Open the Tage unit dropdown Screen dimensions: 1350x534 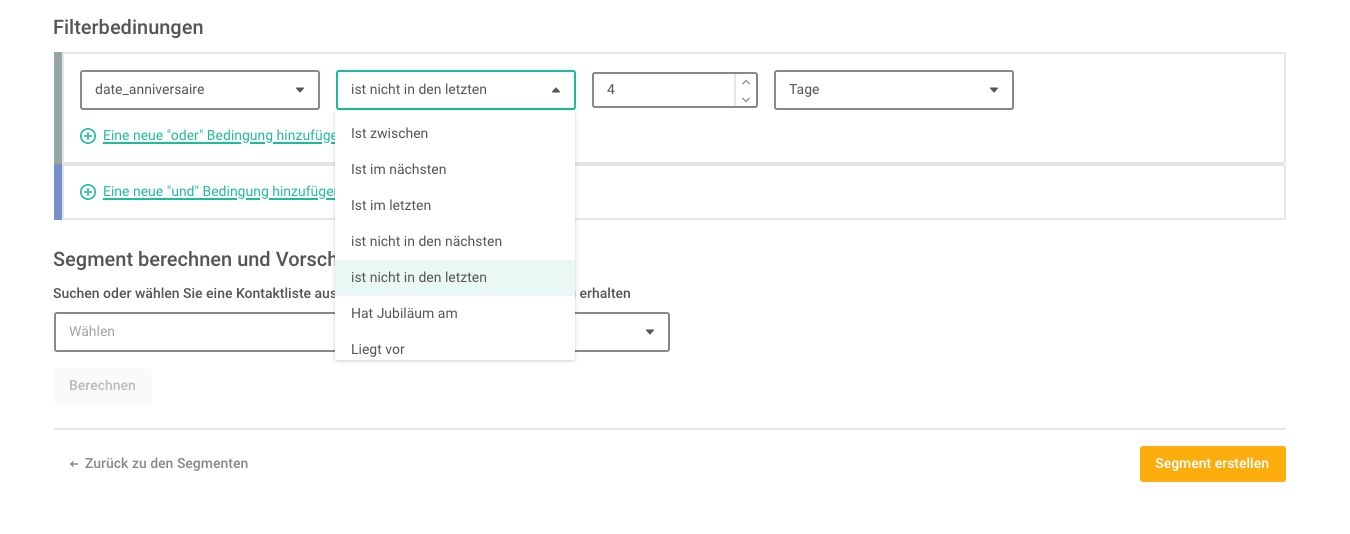coord(894,89)
